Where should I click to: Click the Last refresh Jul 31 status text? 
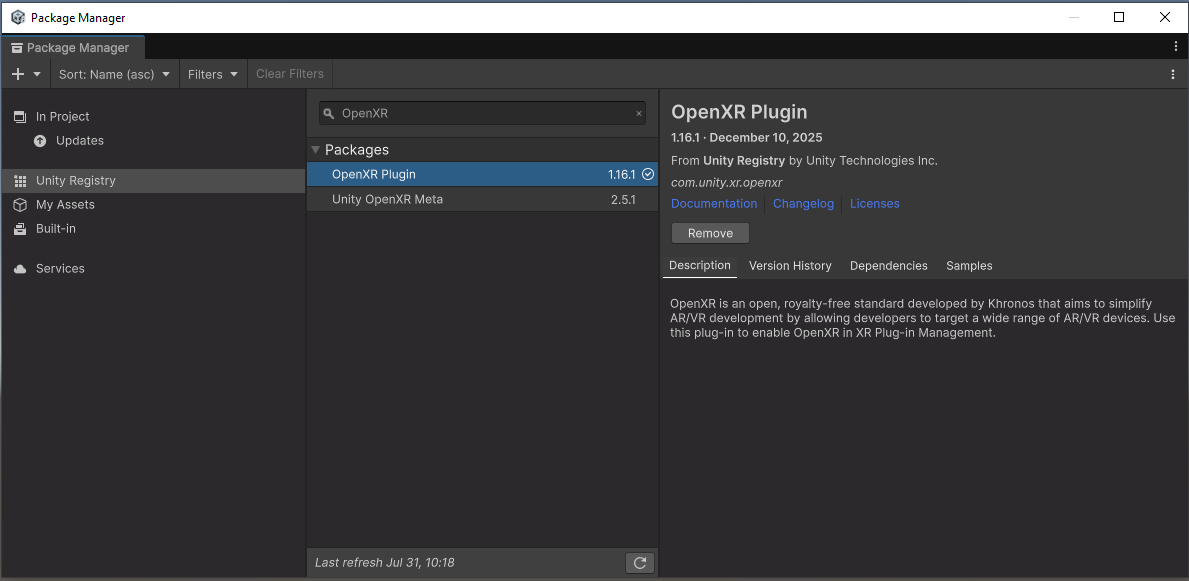384,563
